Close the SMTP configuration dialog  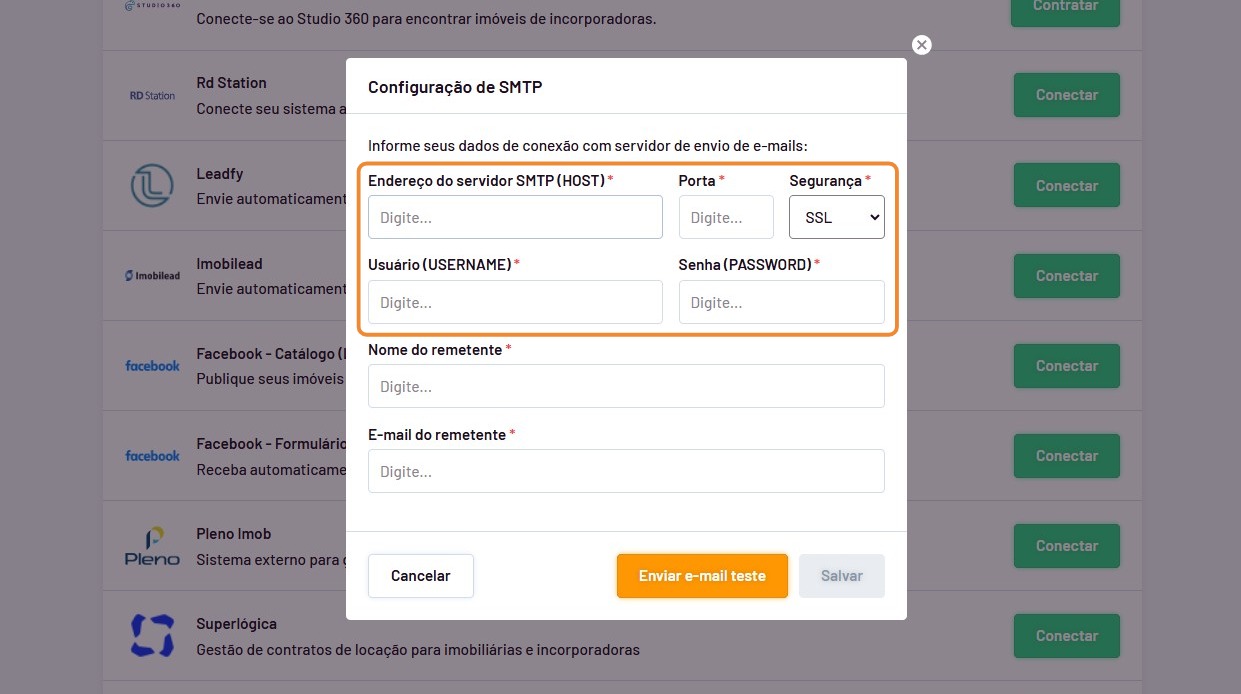click(x=922, y=45)
